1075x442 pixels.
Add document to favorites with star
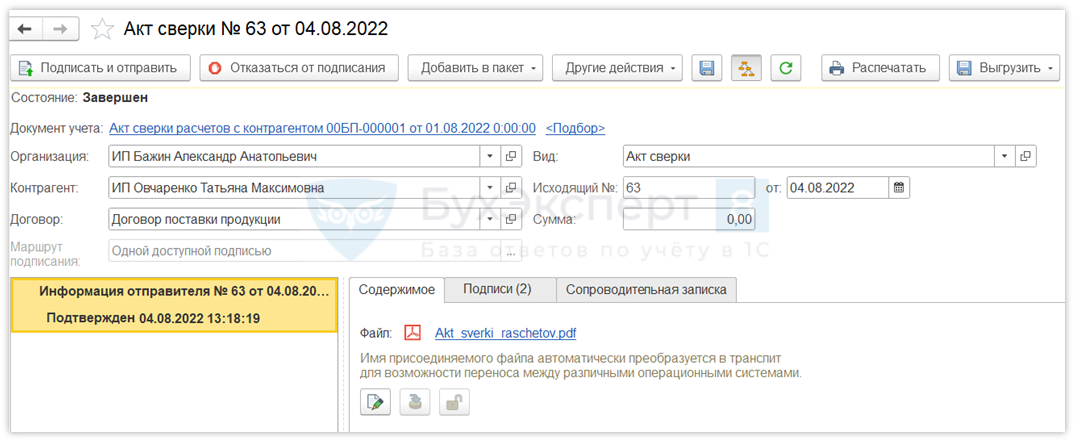(x=102, y=29)
